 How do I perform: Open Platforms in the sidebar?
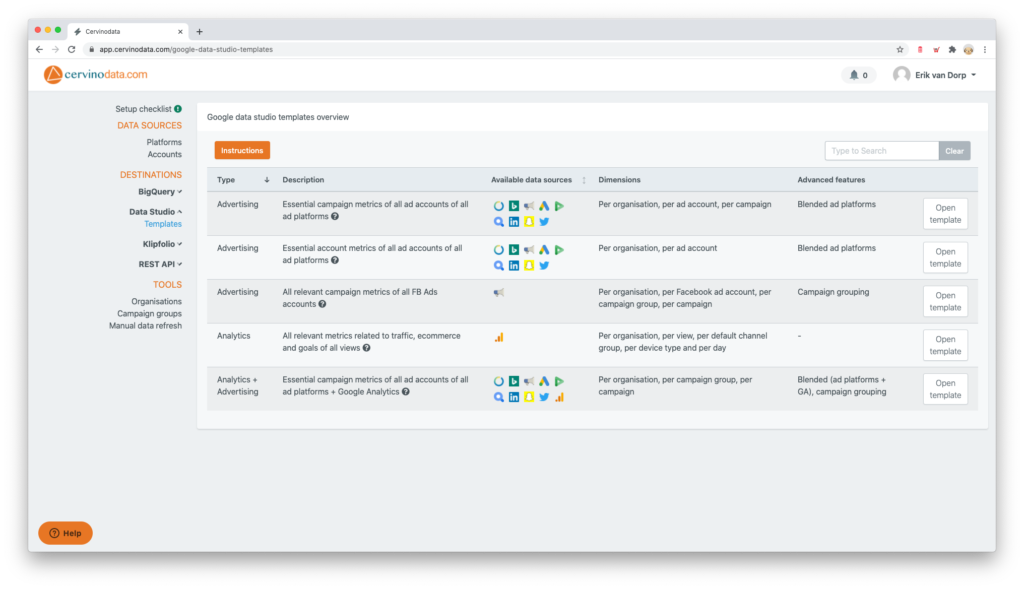click(164, 142)
